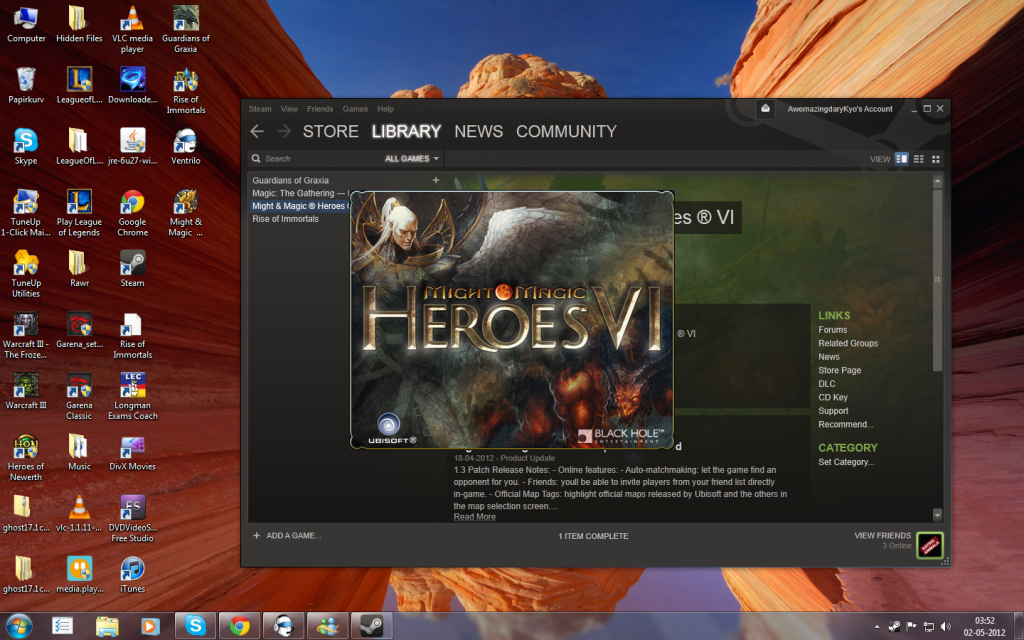Open the Forums link

point(833,330)
